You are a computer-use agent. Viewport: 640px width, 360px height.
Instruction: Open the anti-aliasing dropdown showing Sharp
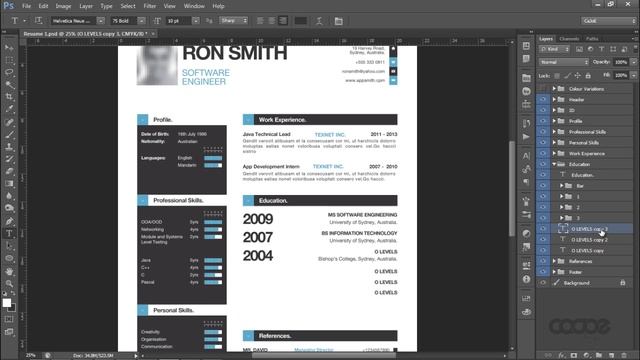click(233, 20)
